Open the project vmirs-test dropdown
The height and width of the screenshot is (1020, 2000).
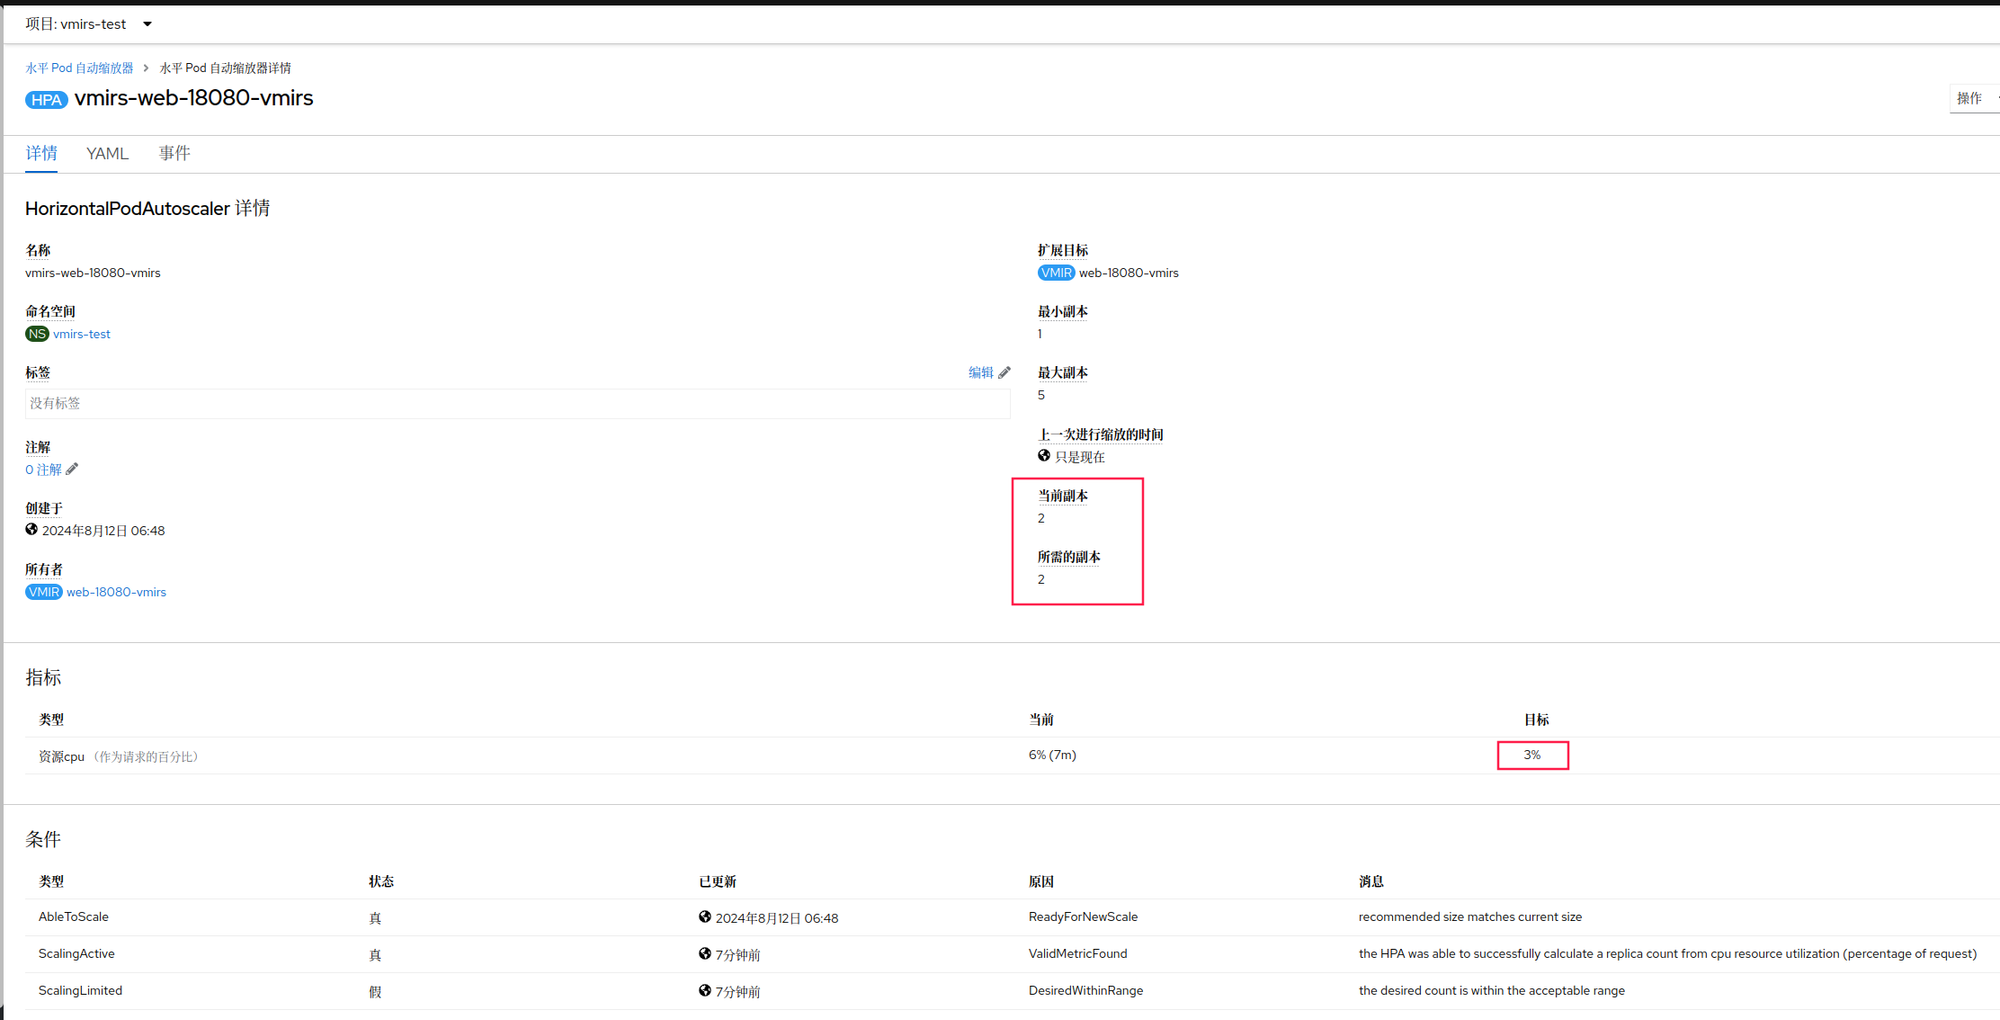(x=89, y=24)
